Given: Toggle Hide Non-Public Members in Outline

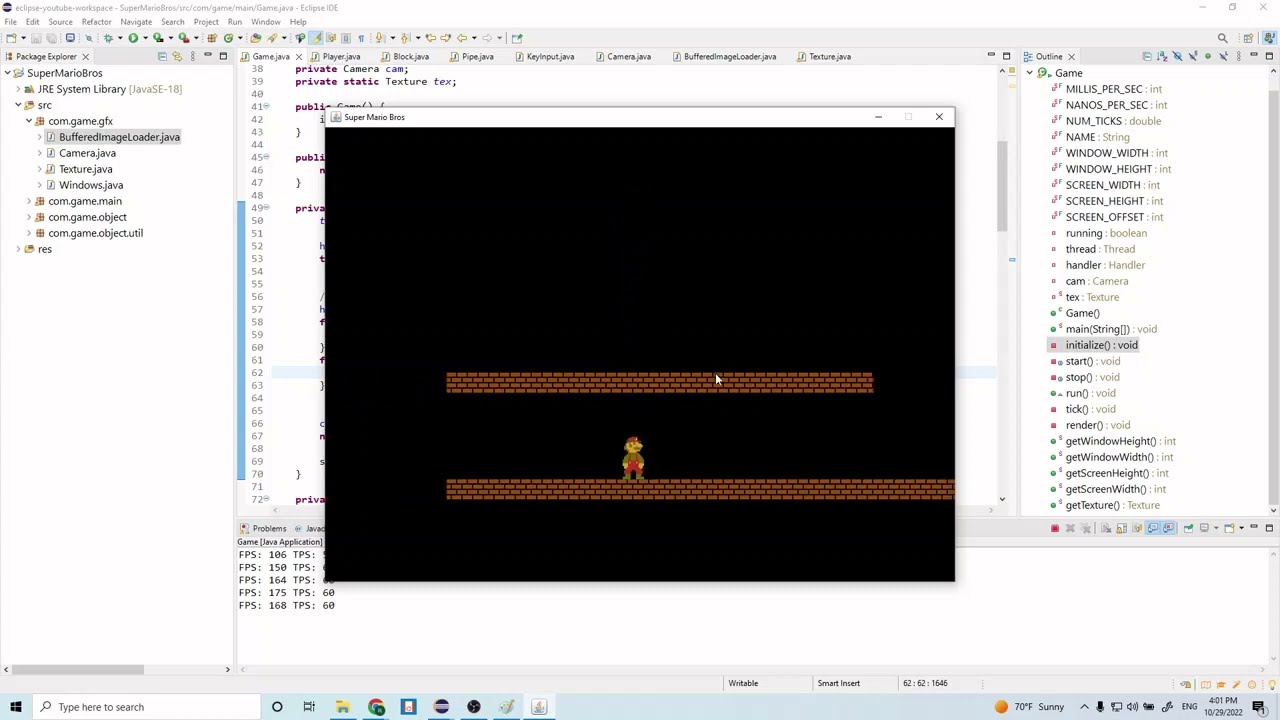Looking at the screenshot, I should point(1208,56).
